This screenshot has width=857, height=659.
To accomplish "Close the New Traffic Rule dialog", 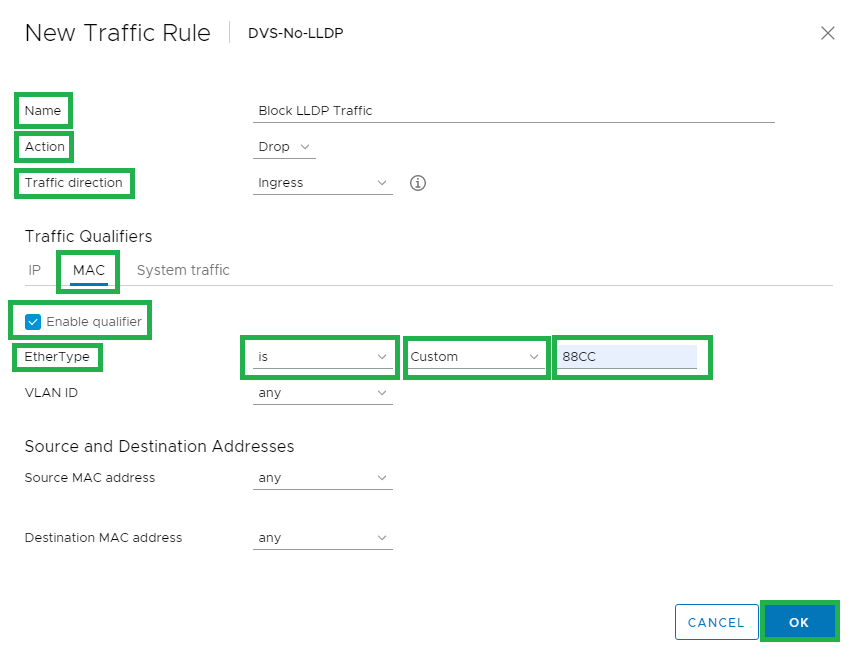I will pos(828,33).
